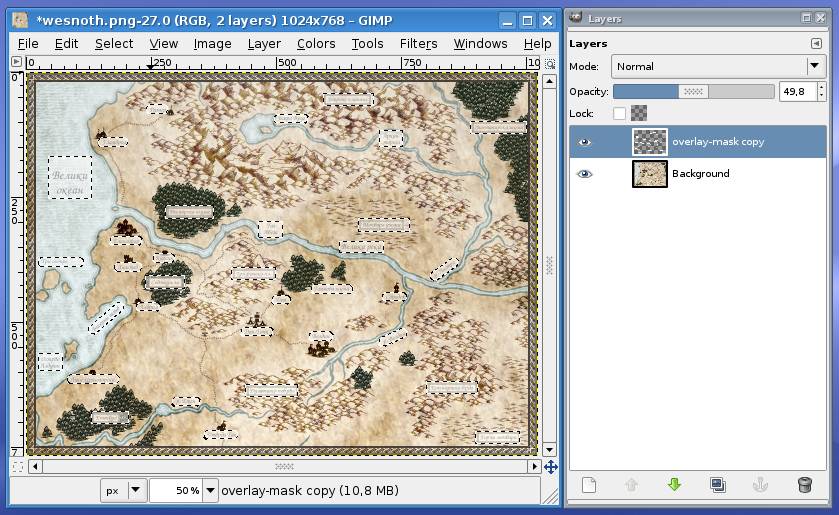Delete the layer with trash icon
This screenshot has height=515, width=839.
pos(804,485)
